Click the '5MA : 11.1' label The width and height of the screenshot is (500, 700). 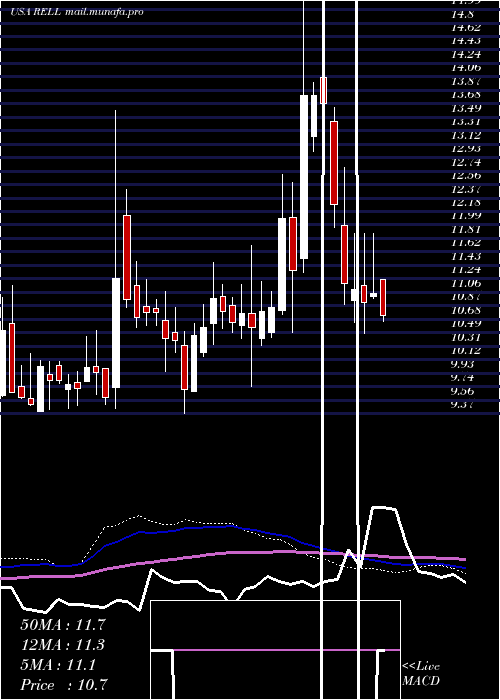tap(58, 665)
